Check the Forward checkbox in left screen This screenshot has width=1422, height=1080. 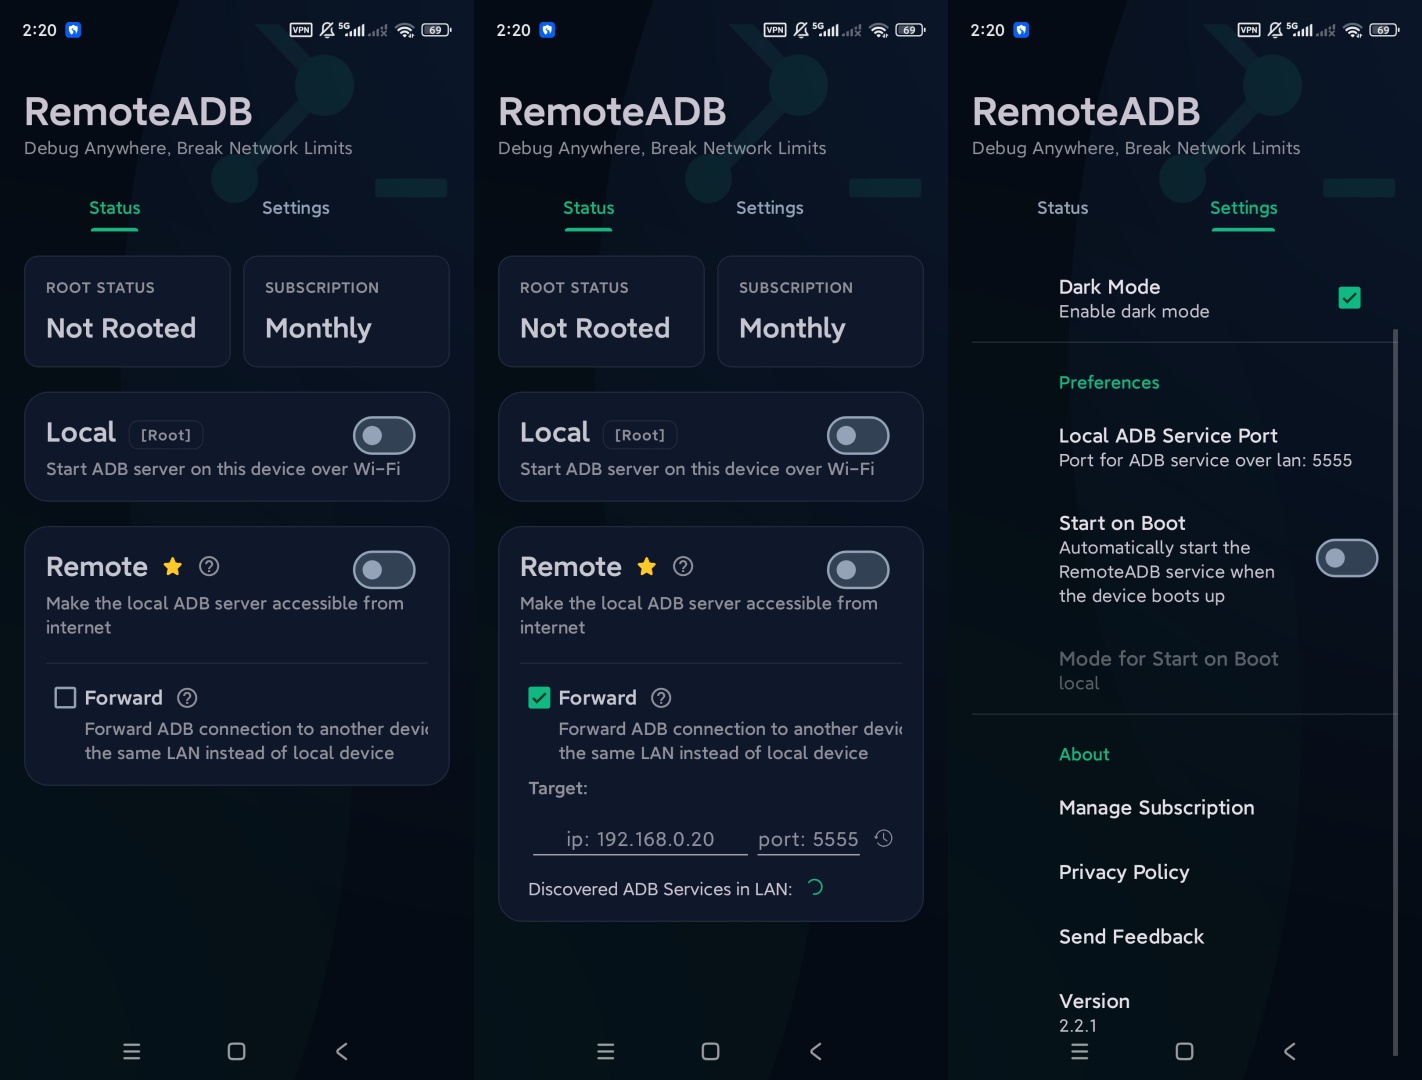[x=65, y=698]
